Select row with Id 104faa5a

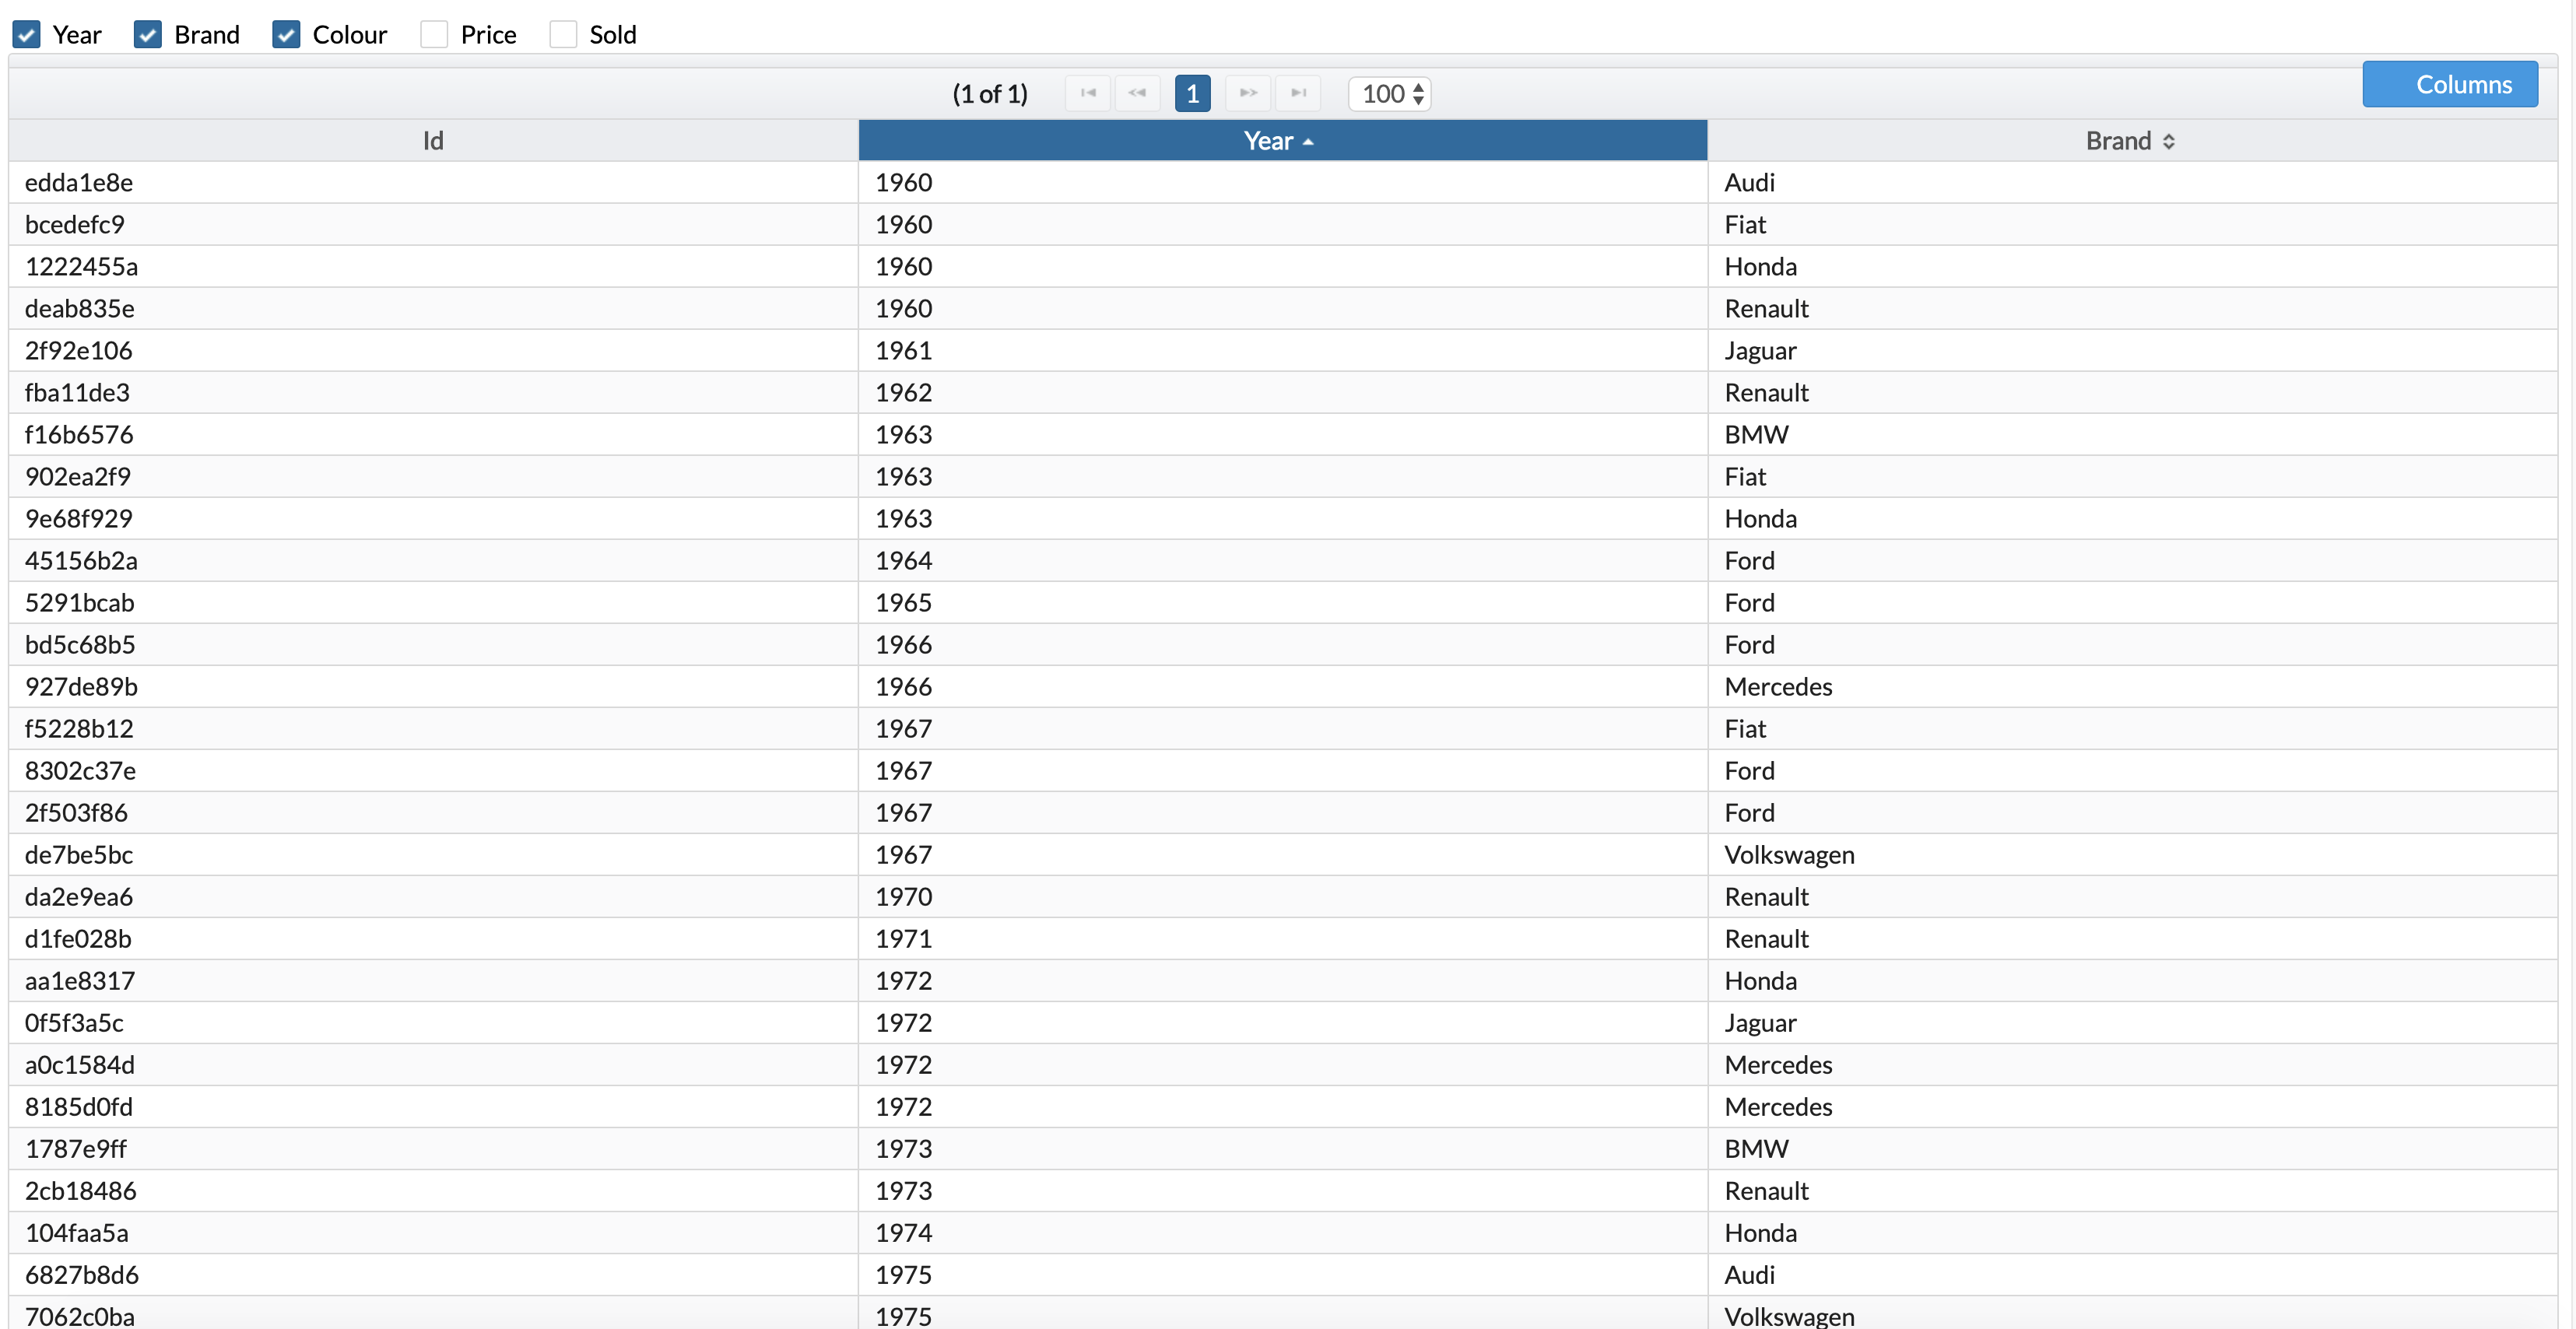pos(1283,1233)
